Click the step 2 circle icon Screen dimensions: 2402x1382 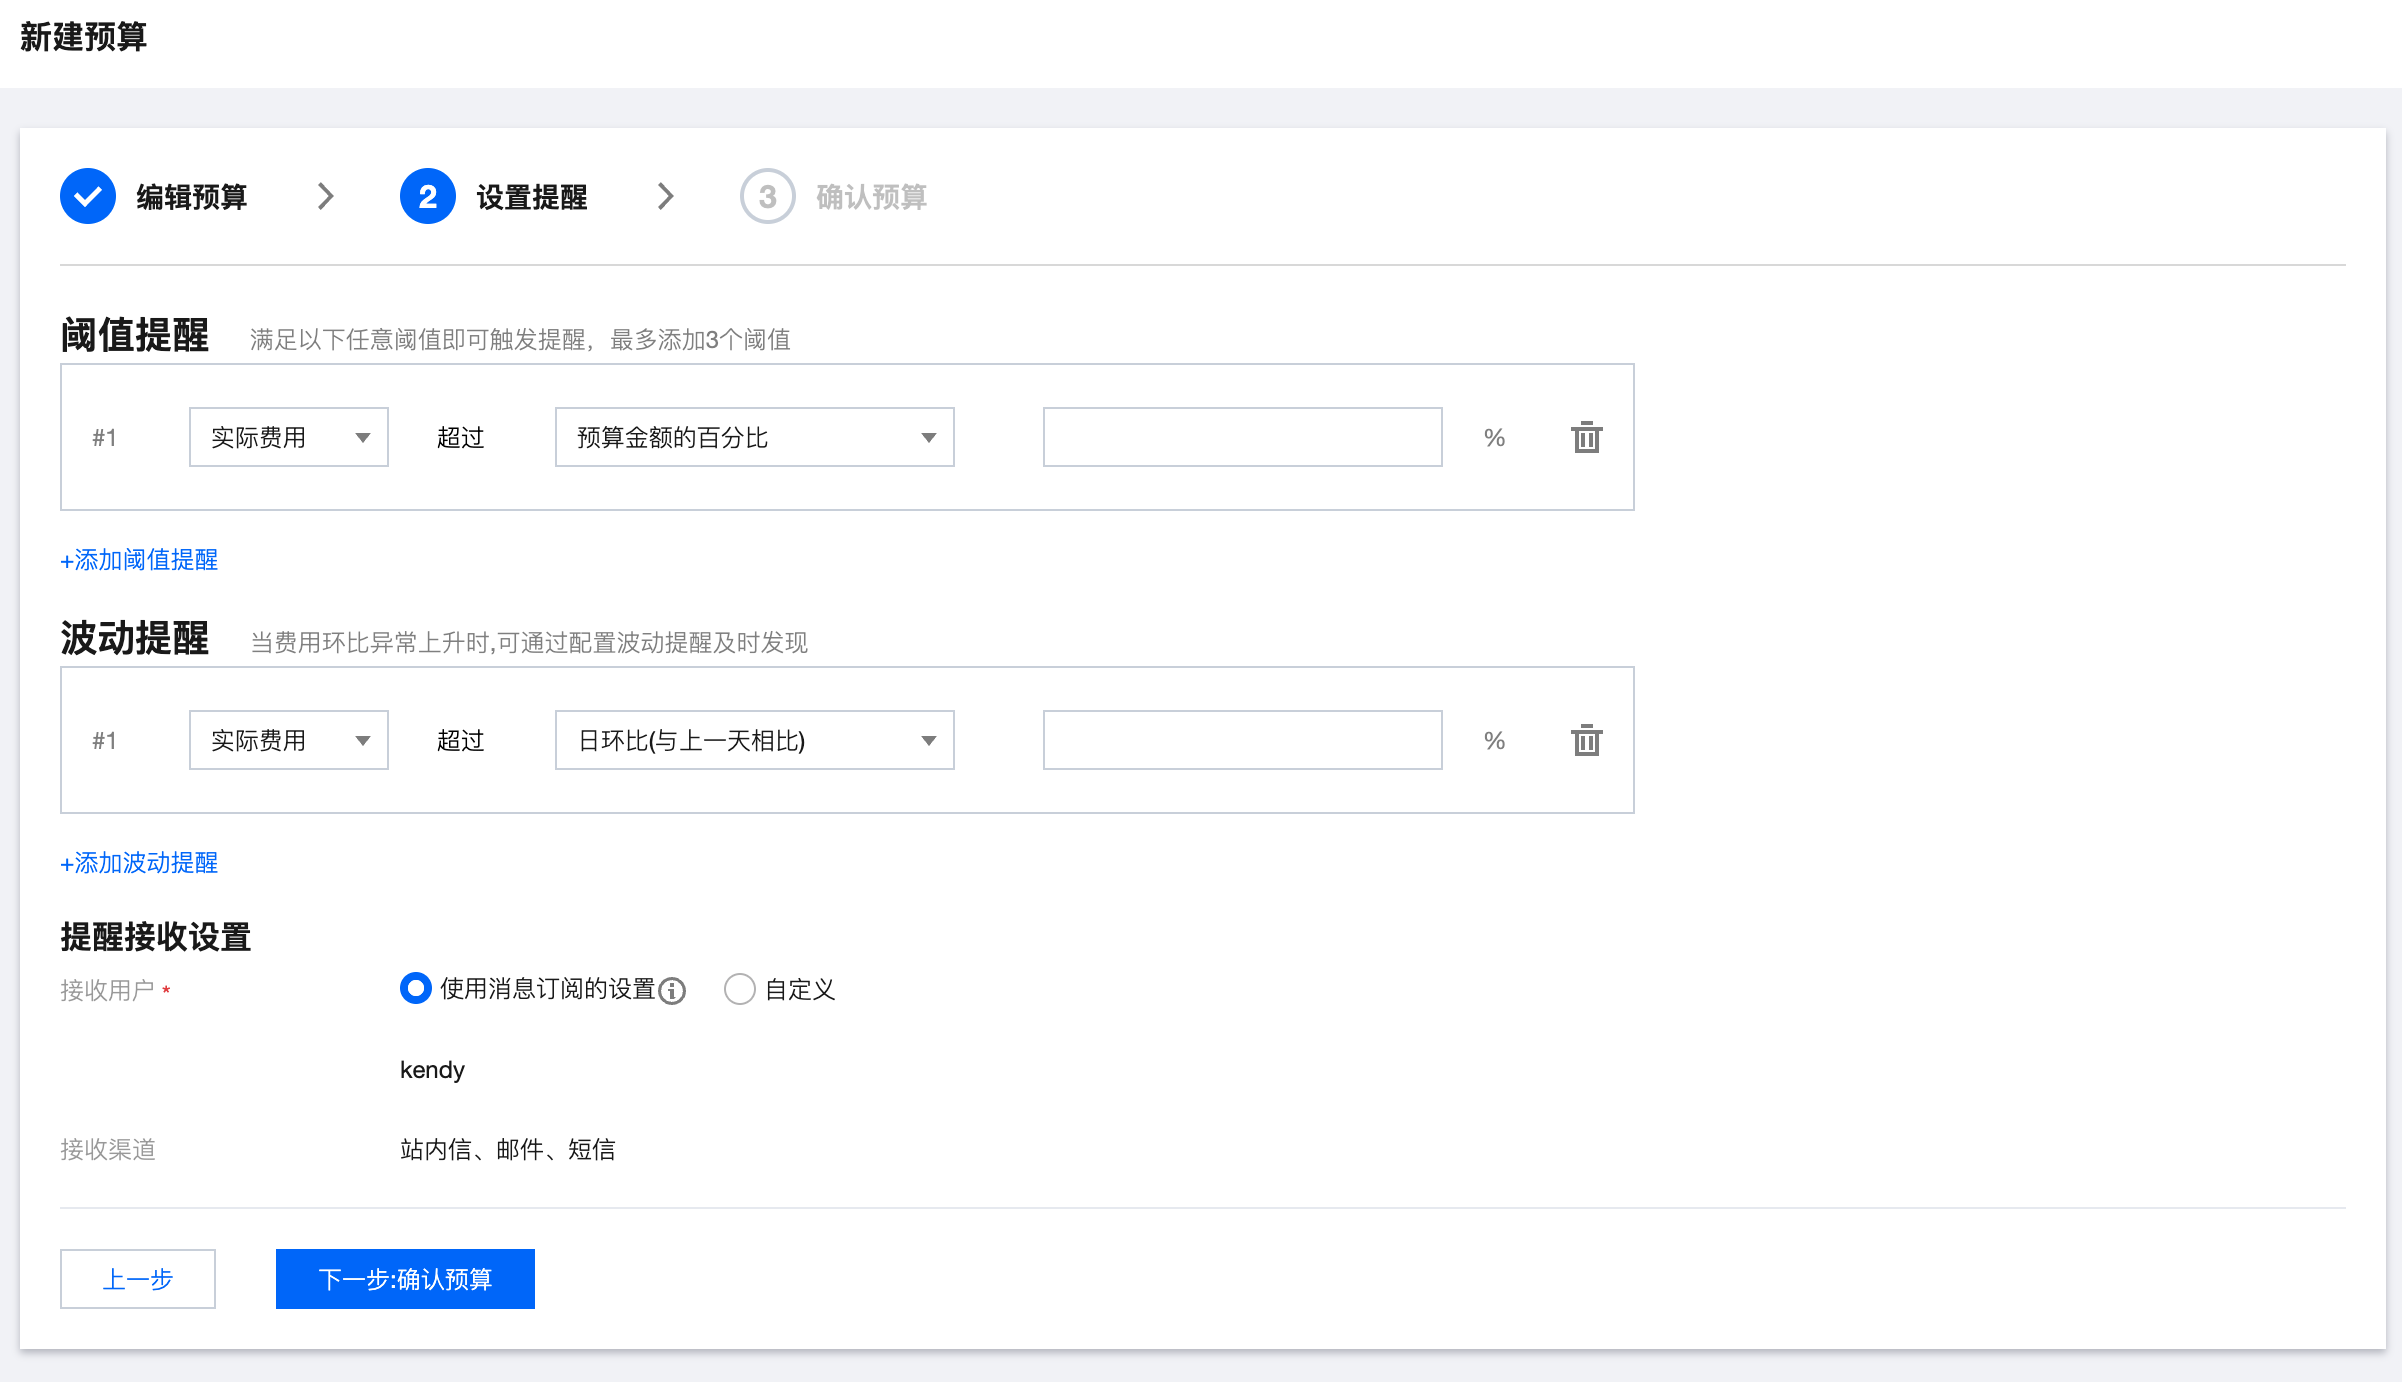coord(427,196)
